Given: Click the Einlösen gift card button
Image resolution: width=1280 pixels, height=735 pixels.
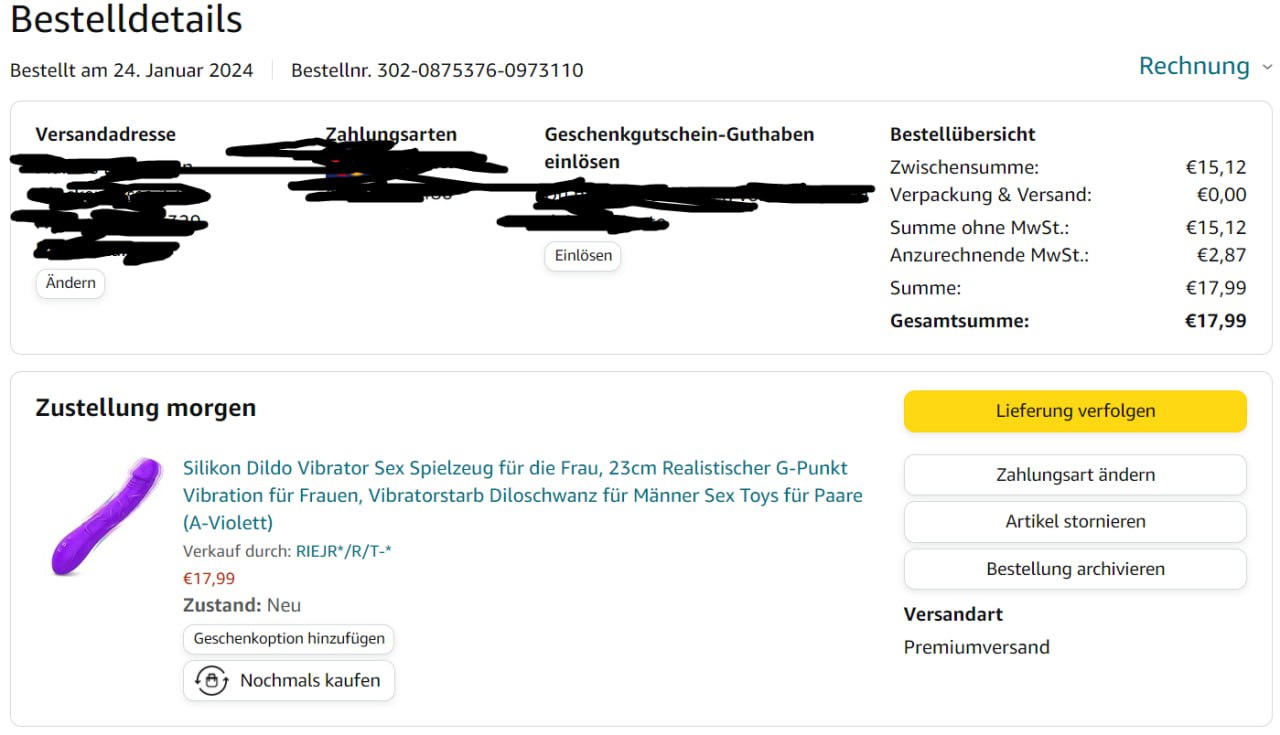Looking at the screenshot, I should coord(583,256).
